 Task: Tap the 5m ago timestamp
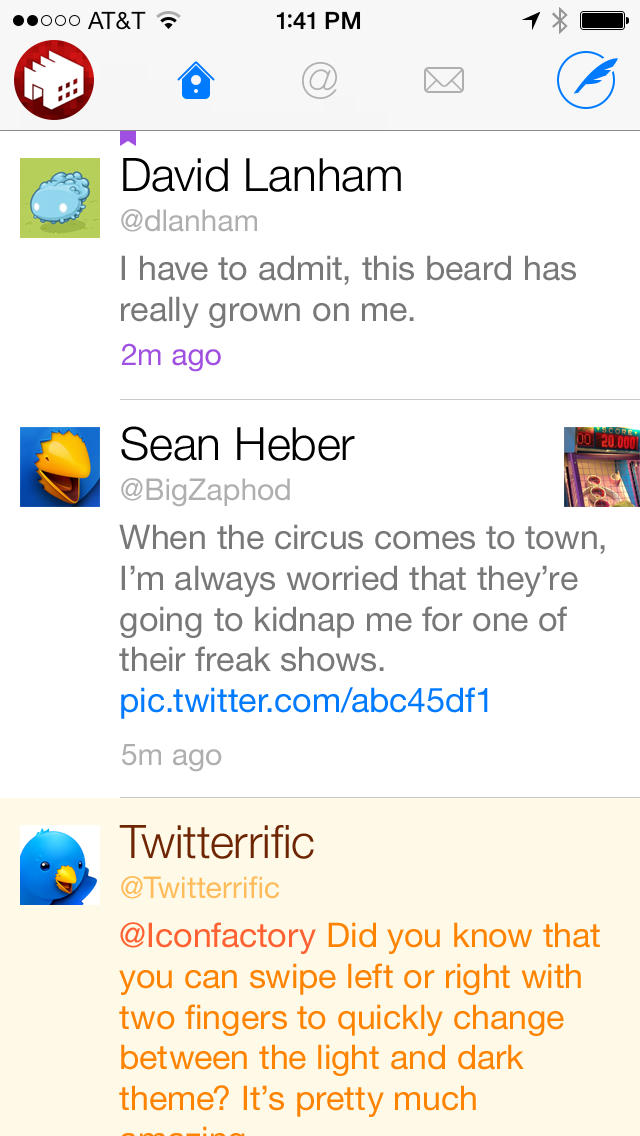point(170,755)
